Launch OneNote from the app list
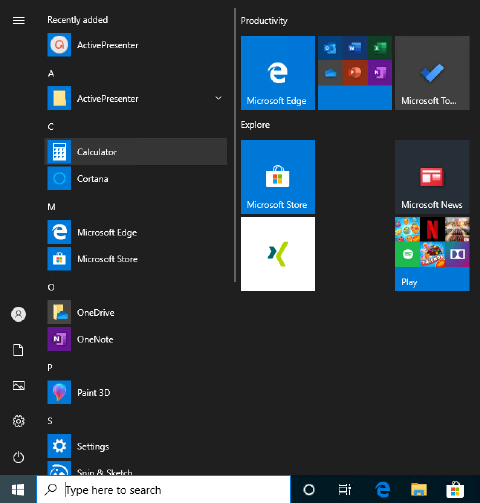The width and height of the screenshot is (480, 503). point(136,339)
